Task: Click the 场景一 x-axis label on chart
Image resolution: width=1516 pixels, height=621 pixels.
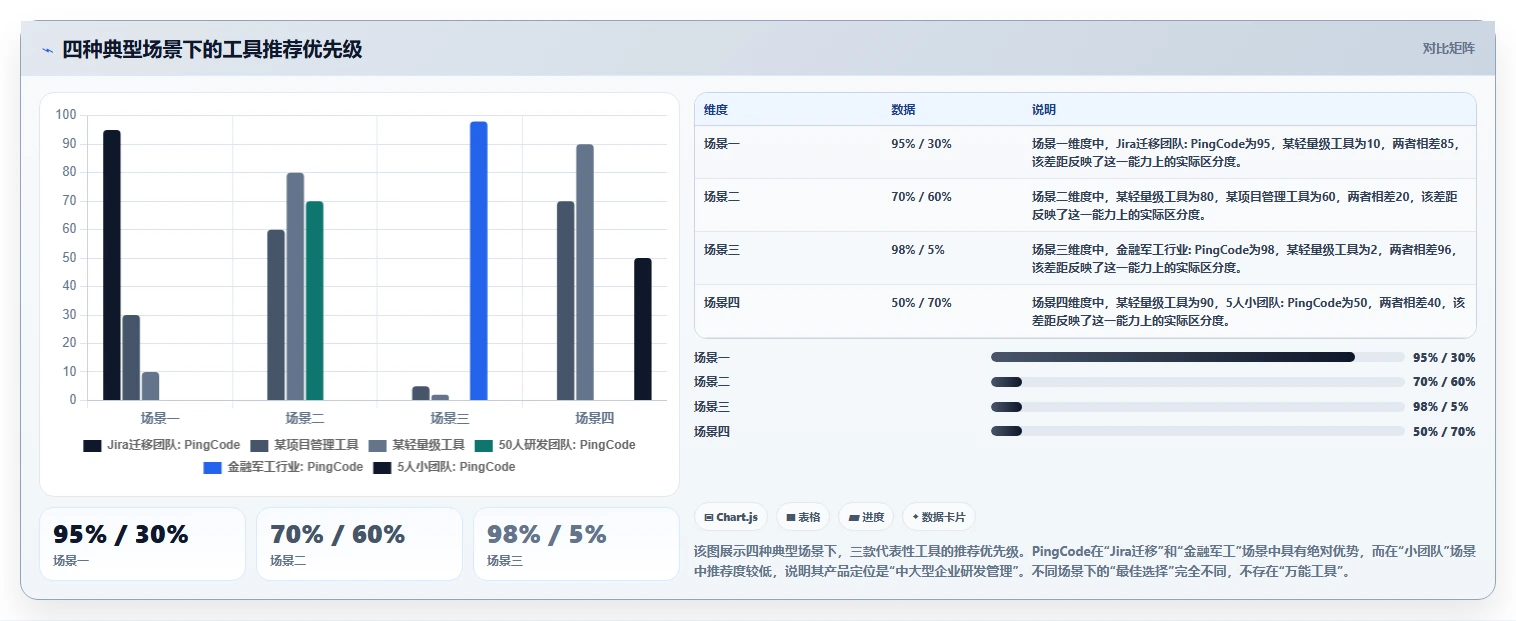Action: point(160,418)
